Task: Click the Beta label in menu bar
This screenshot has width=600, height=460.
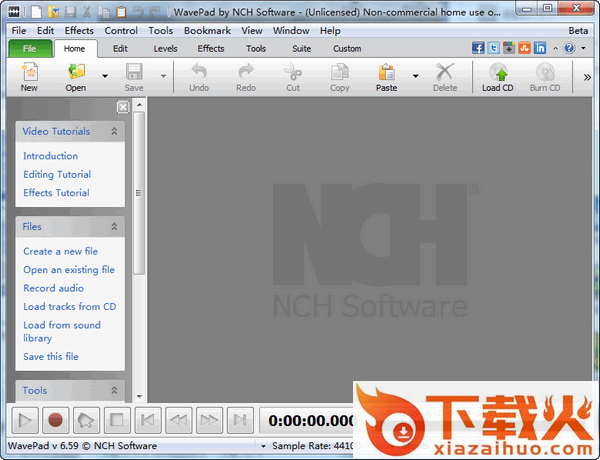Action: point(578,31)
